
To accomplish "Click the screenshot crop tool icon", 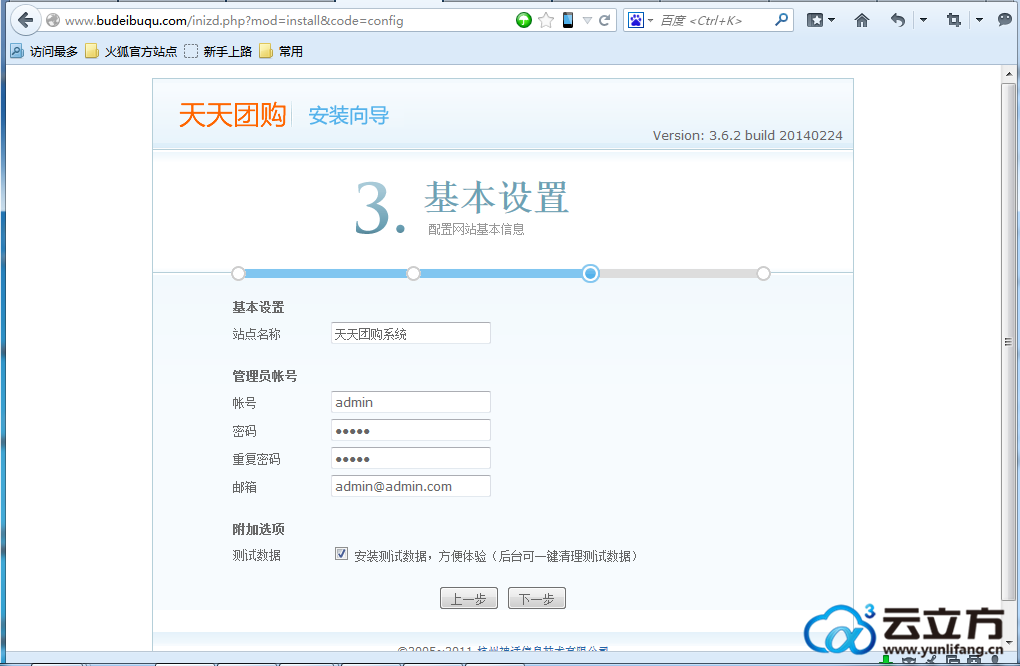I will coord(954,21).
